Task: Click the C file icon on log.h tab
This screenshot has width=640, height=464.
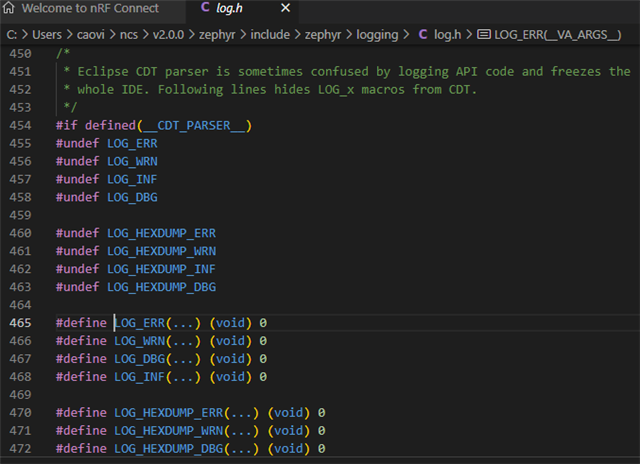Action: pyautogui.click(x=205, y=9)
